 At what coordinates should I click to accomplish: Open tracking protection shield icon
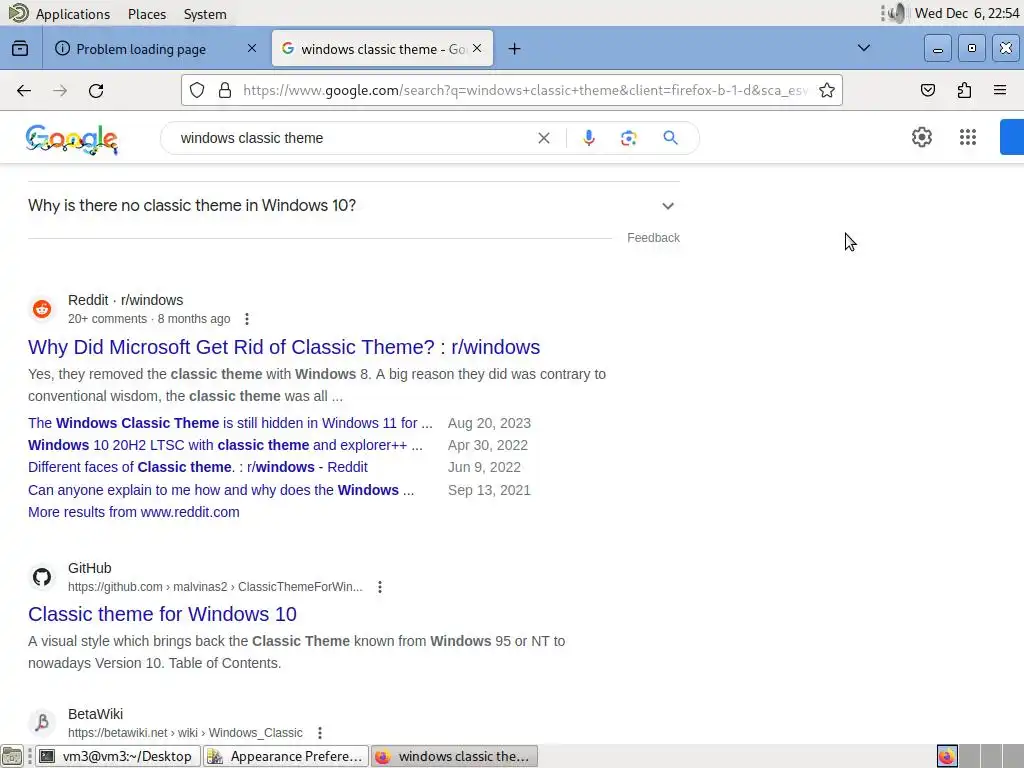pos(197,90)
